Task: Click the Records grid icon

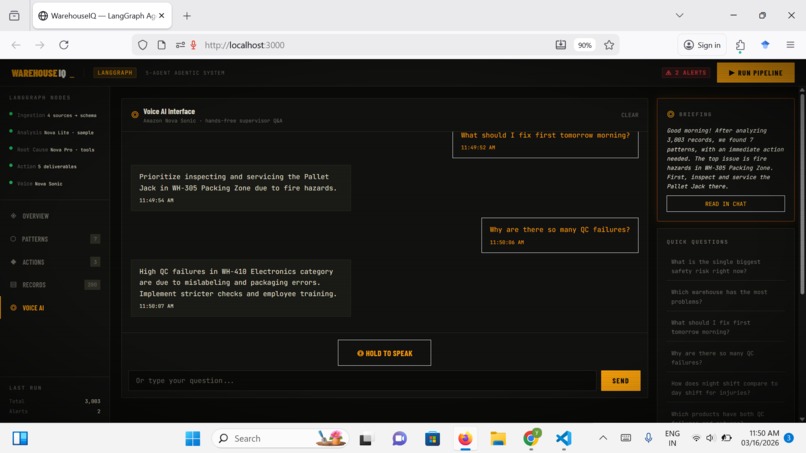Action: click(13, 285)
